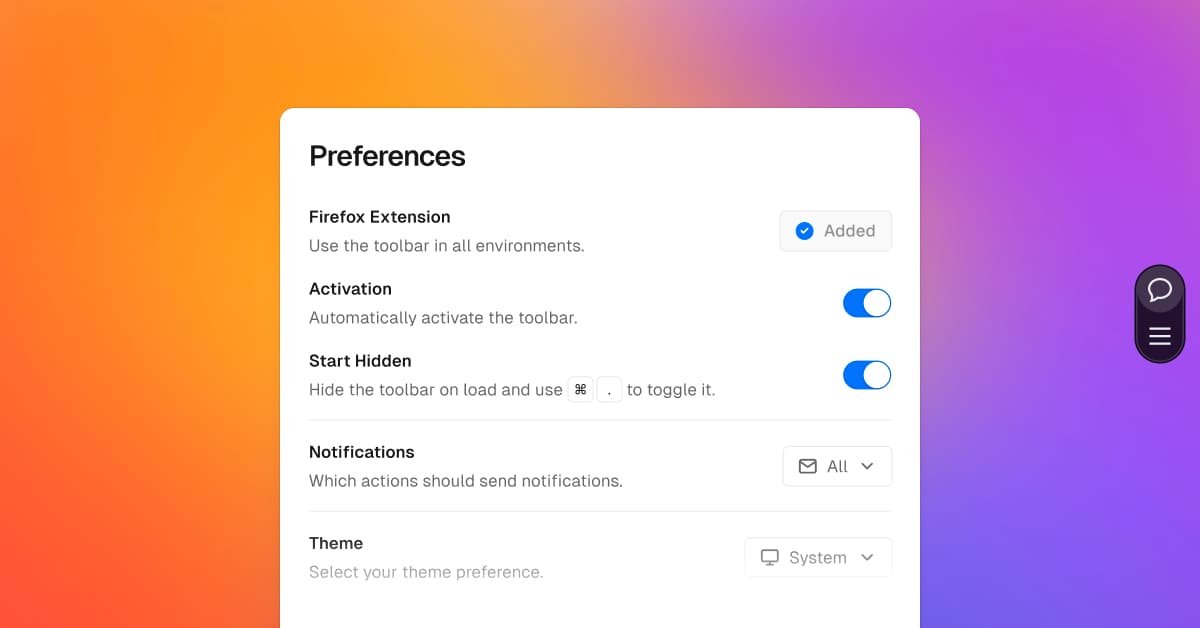Screen dimensions: 1200x628
Task: Open the Notifications All dropdown
Action: pyautogui.click(x=837, y=466)
